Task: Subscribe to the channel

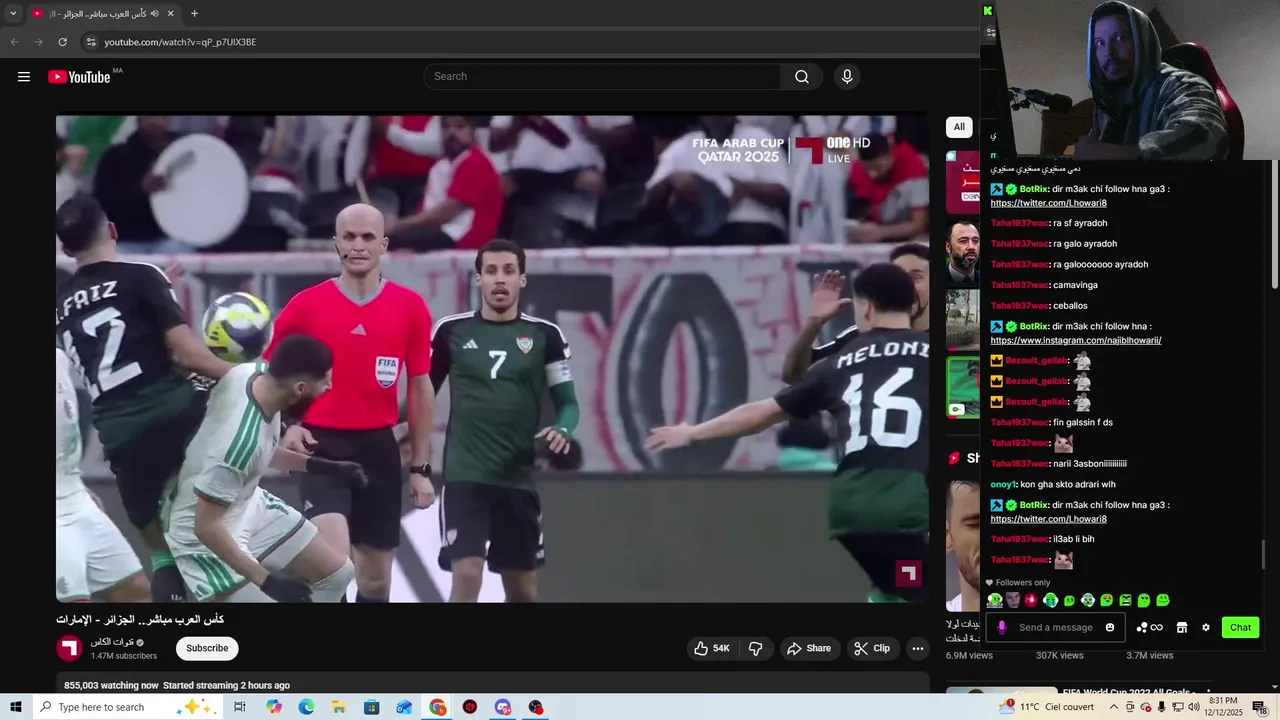Action: [207, 648]
